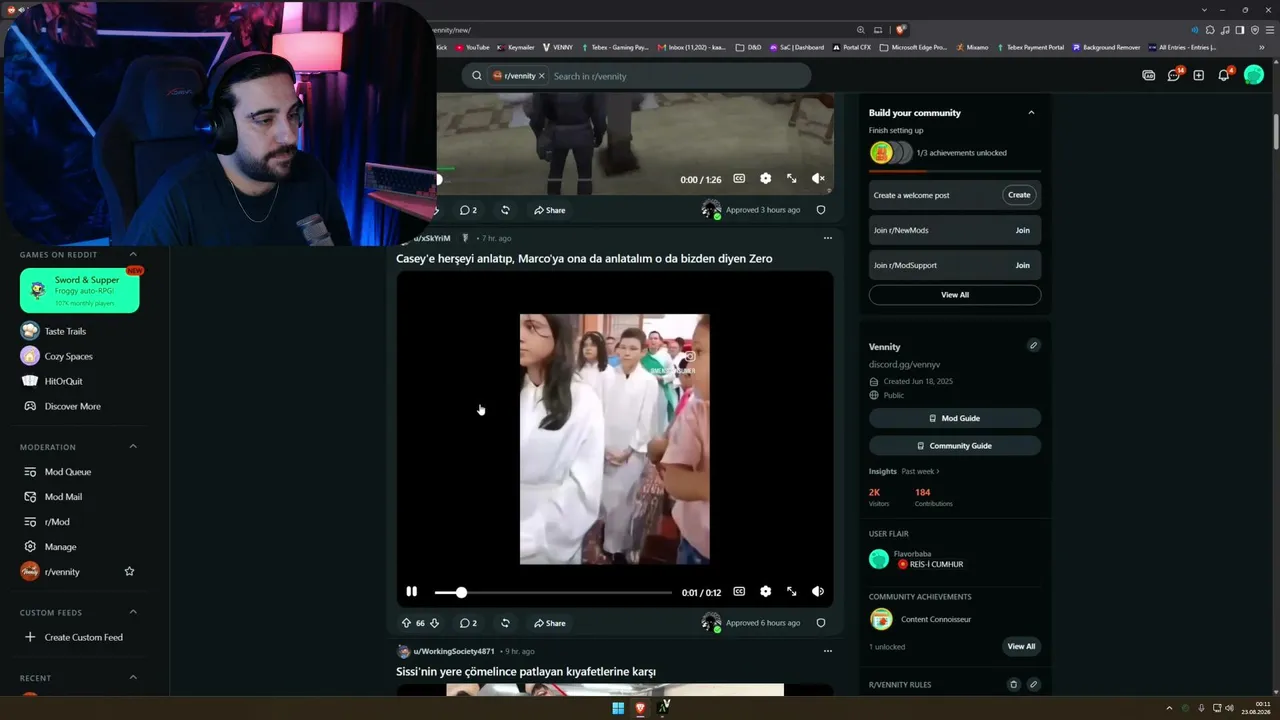Enter fullscreen on the 0:12 video
The width and height of the screenshot is (1280, 720).
[792, 592]
